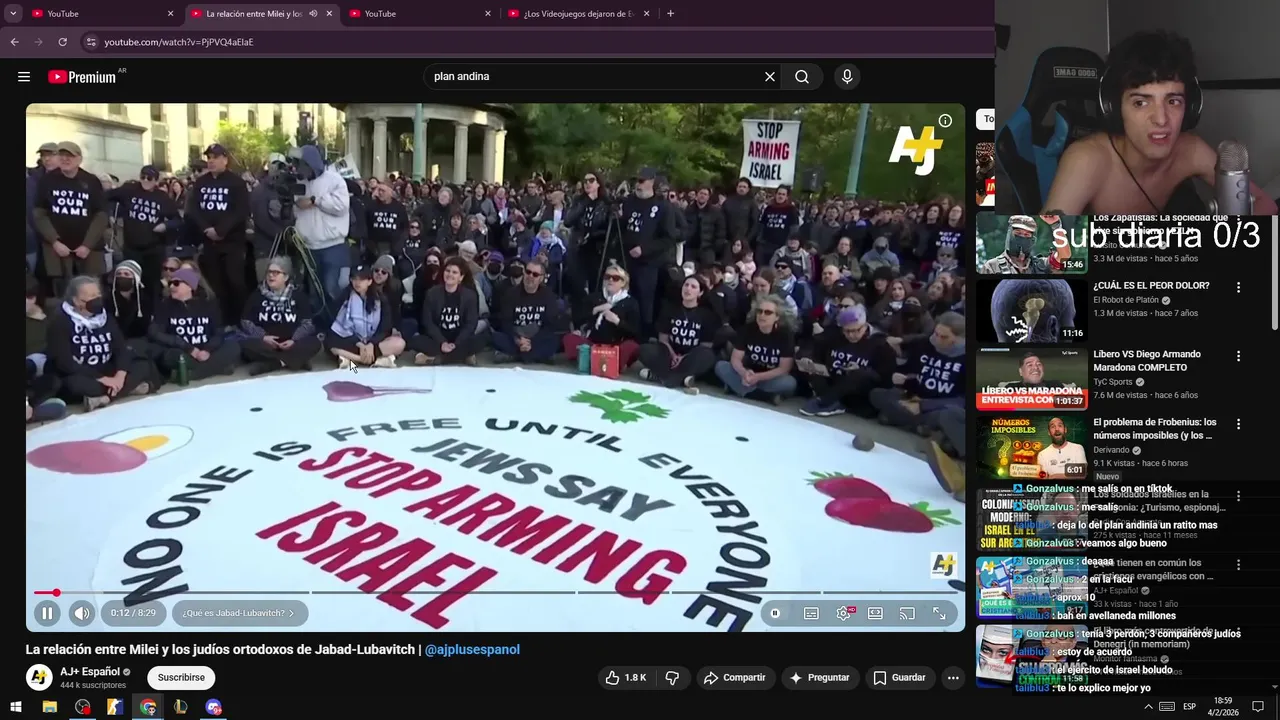The width and height of the screenshot is (1280, 720).
Task: Cast the video to a TV
Action: 907,614
